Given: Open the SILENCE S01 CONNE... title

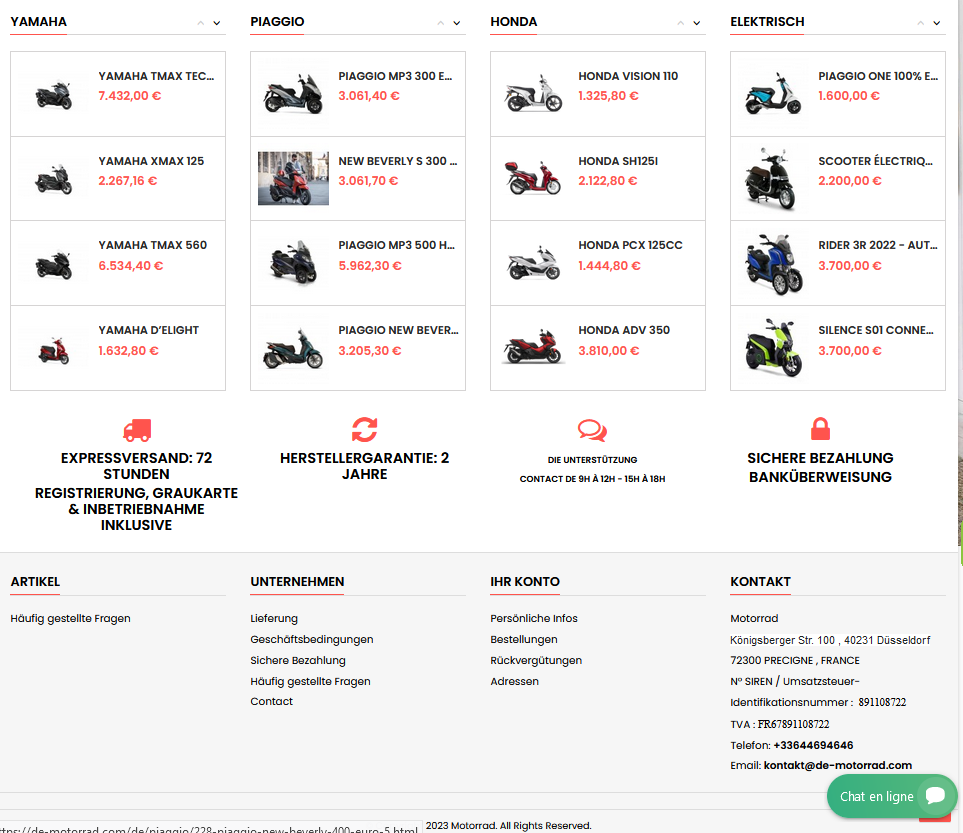Looking at the screenshot, I should click(876, 330).
